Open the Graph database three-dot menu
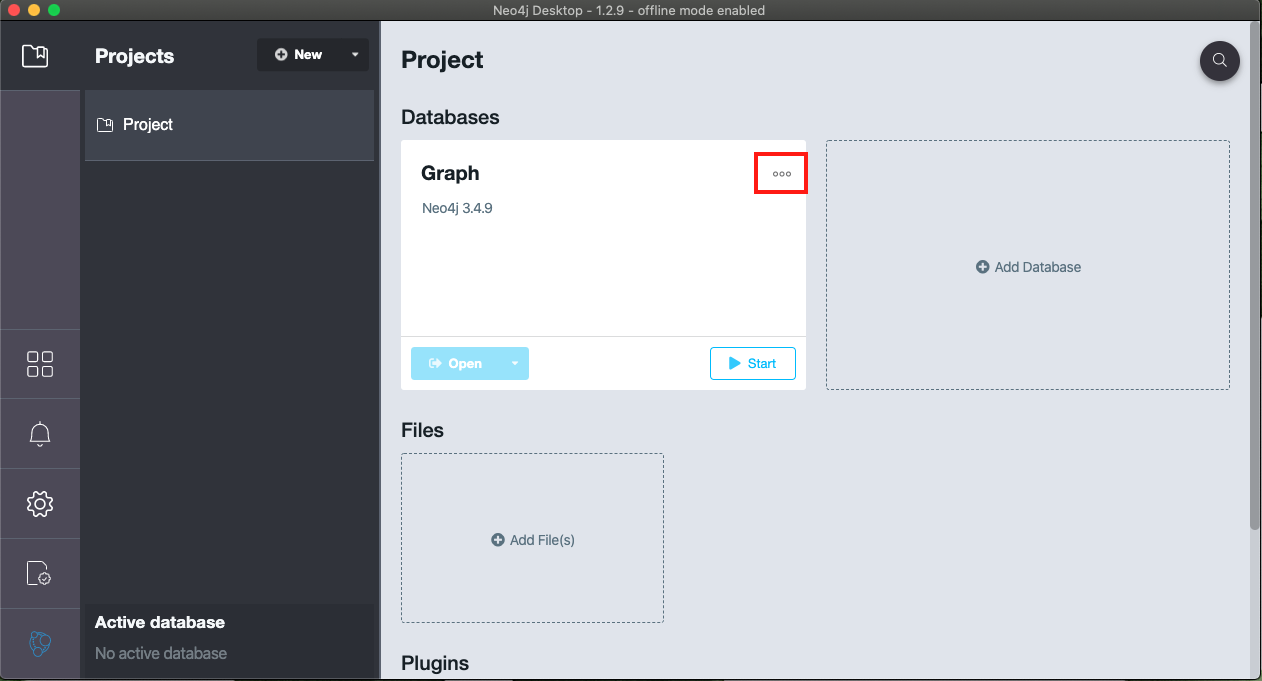1262x681 pixels. click(x=781, y=174)
